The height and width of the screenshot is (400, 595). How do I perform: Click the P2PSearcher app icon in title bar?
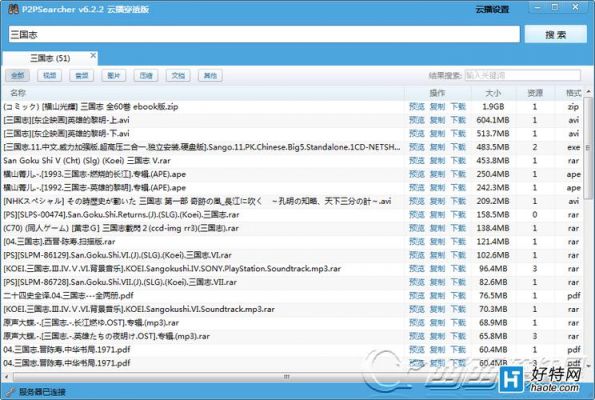[13, 9]
